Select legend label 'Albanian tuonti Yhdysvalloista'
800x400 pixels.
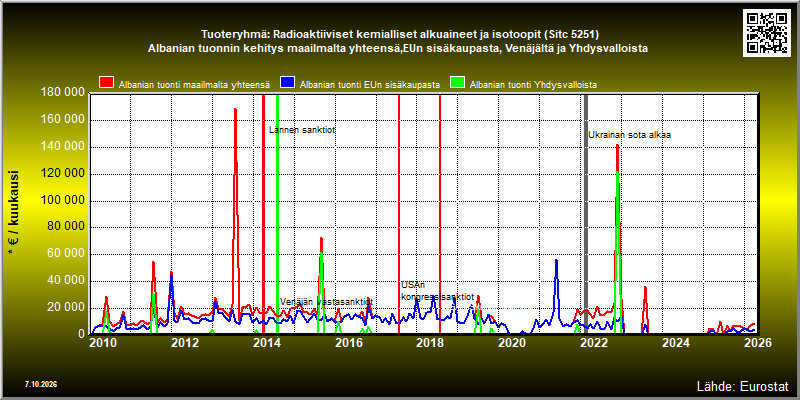click(x=533, y=85)
